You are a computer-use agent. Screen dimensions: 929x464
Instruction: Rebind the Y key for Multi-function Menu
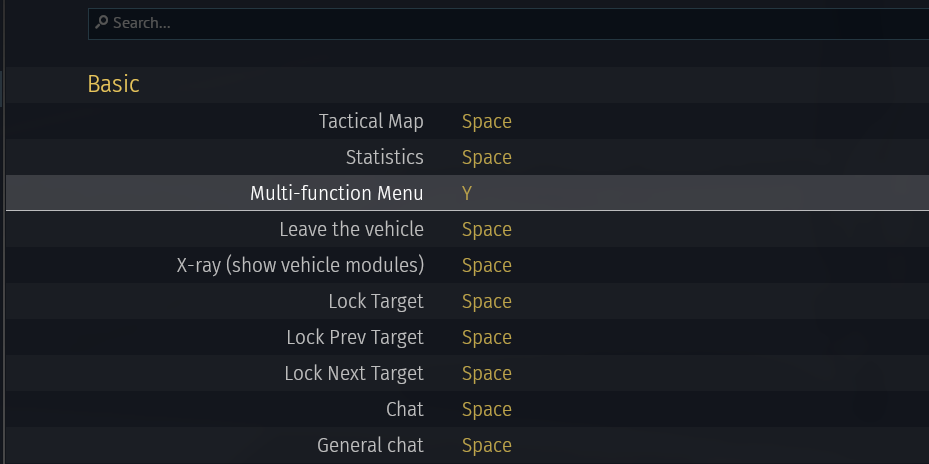coord(467,193)
